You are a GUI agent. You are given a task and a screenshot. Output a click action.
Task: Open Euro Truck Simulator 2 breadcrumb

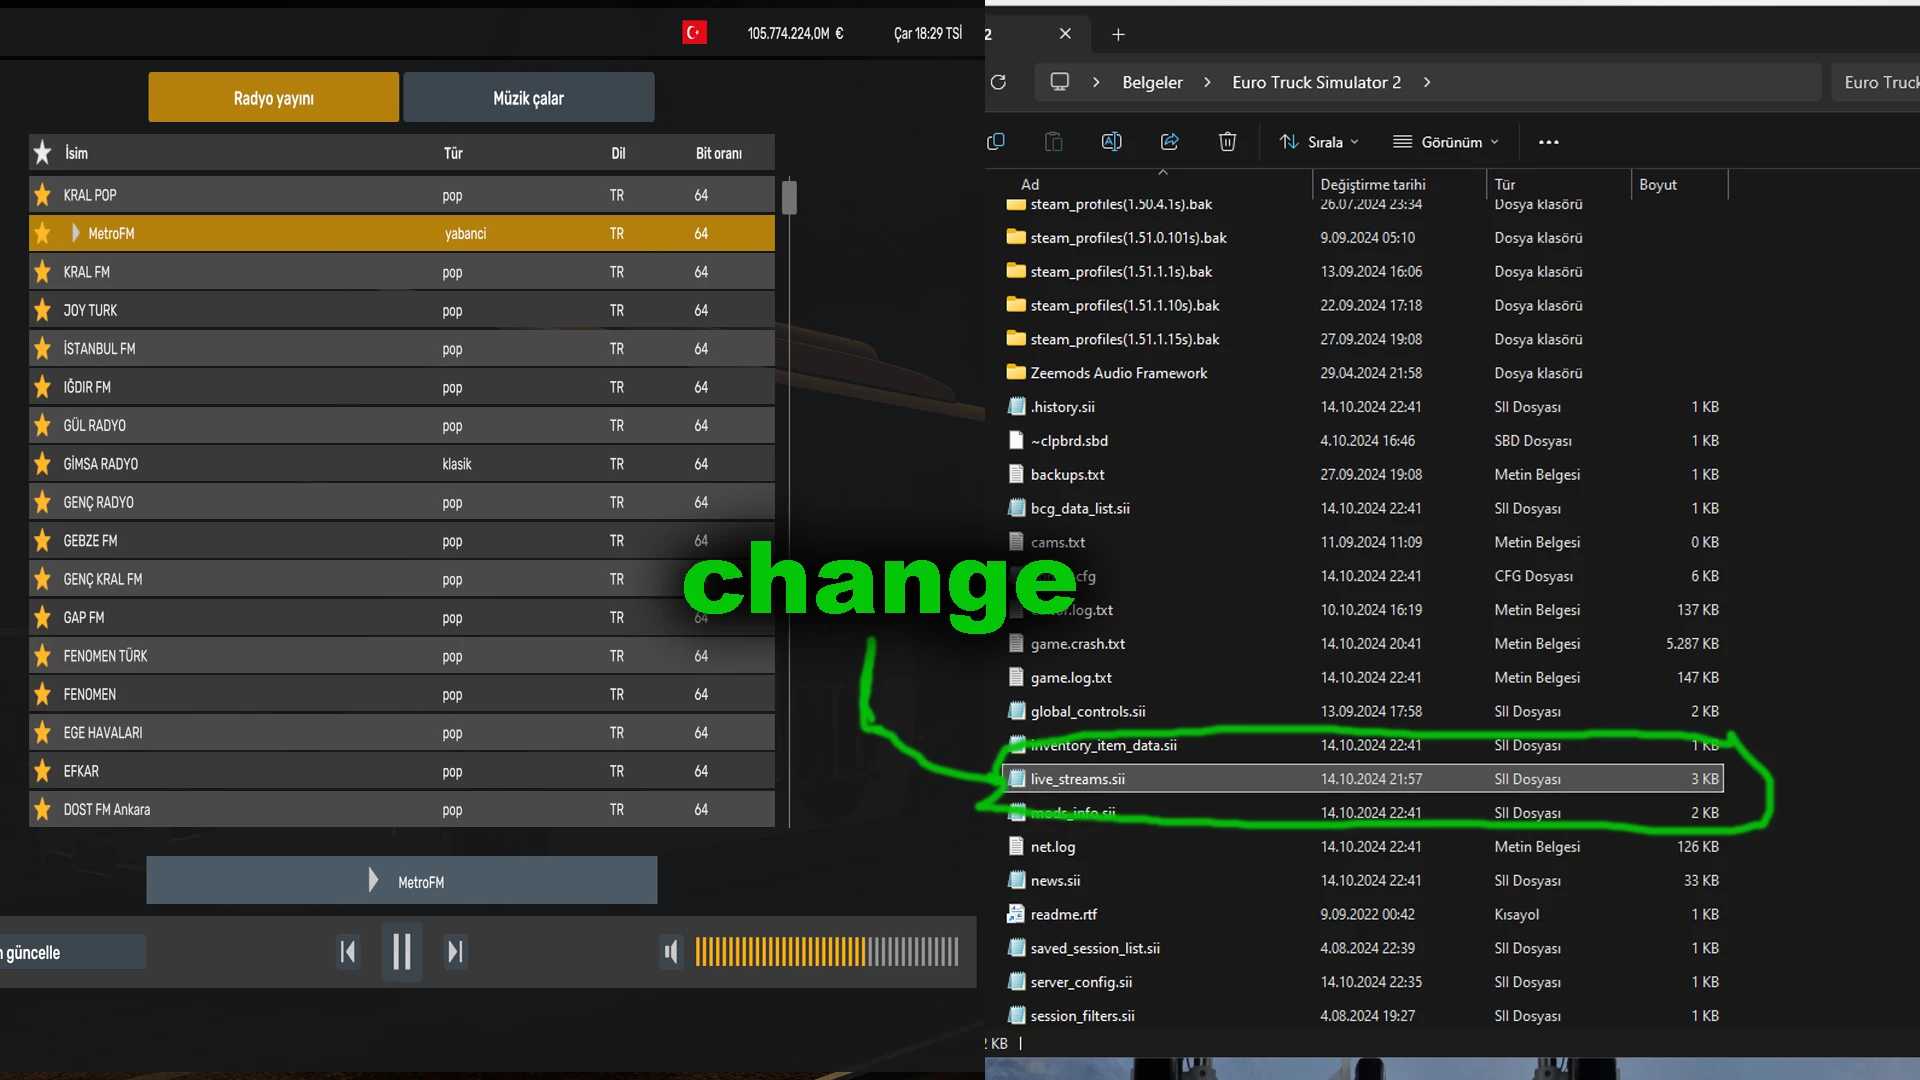(1316, 82)
